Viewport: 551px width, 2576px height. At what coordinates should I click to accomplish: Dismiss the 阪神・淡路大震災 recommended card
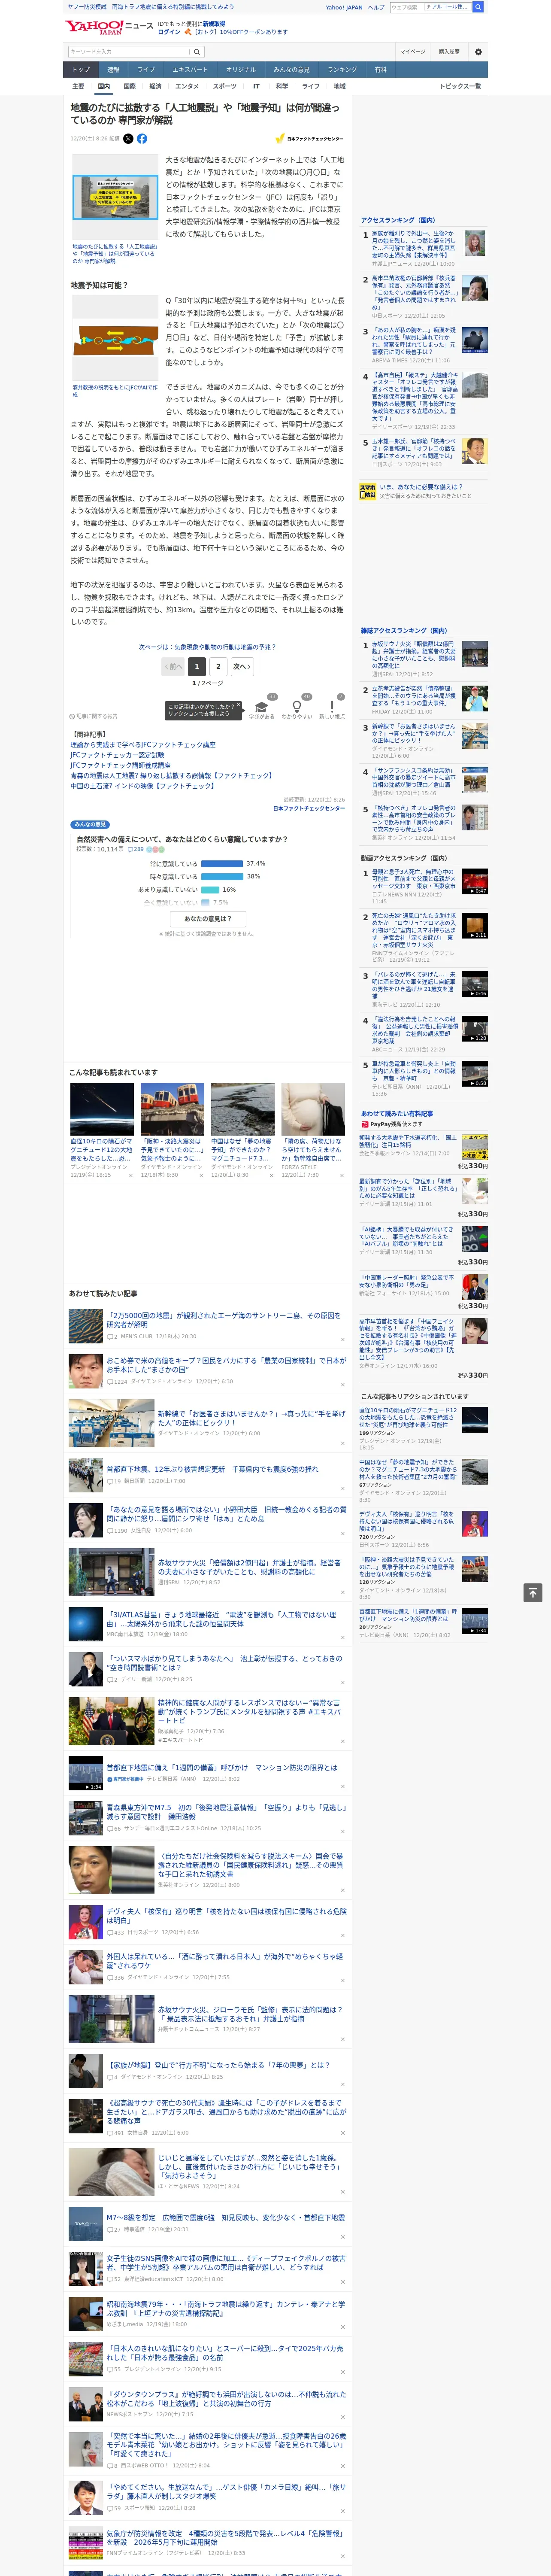pos(200,1176)
